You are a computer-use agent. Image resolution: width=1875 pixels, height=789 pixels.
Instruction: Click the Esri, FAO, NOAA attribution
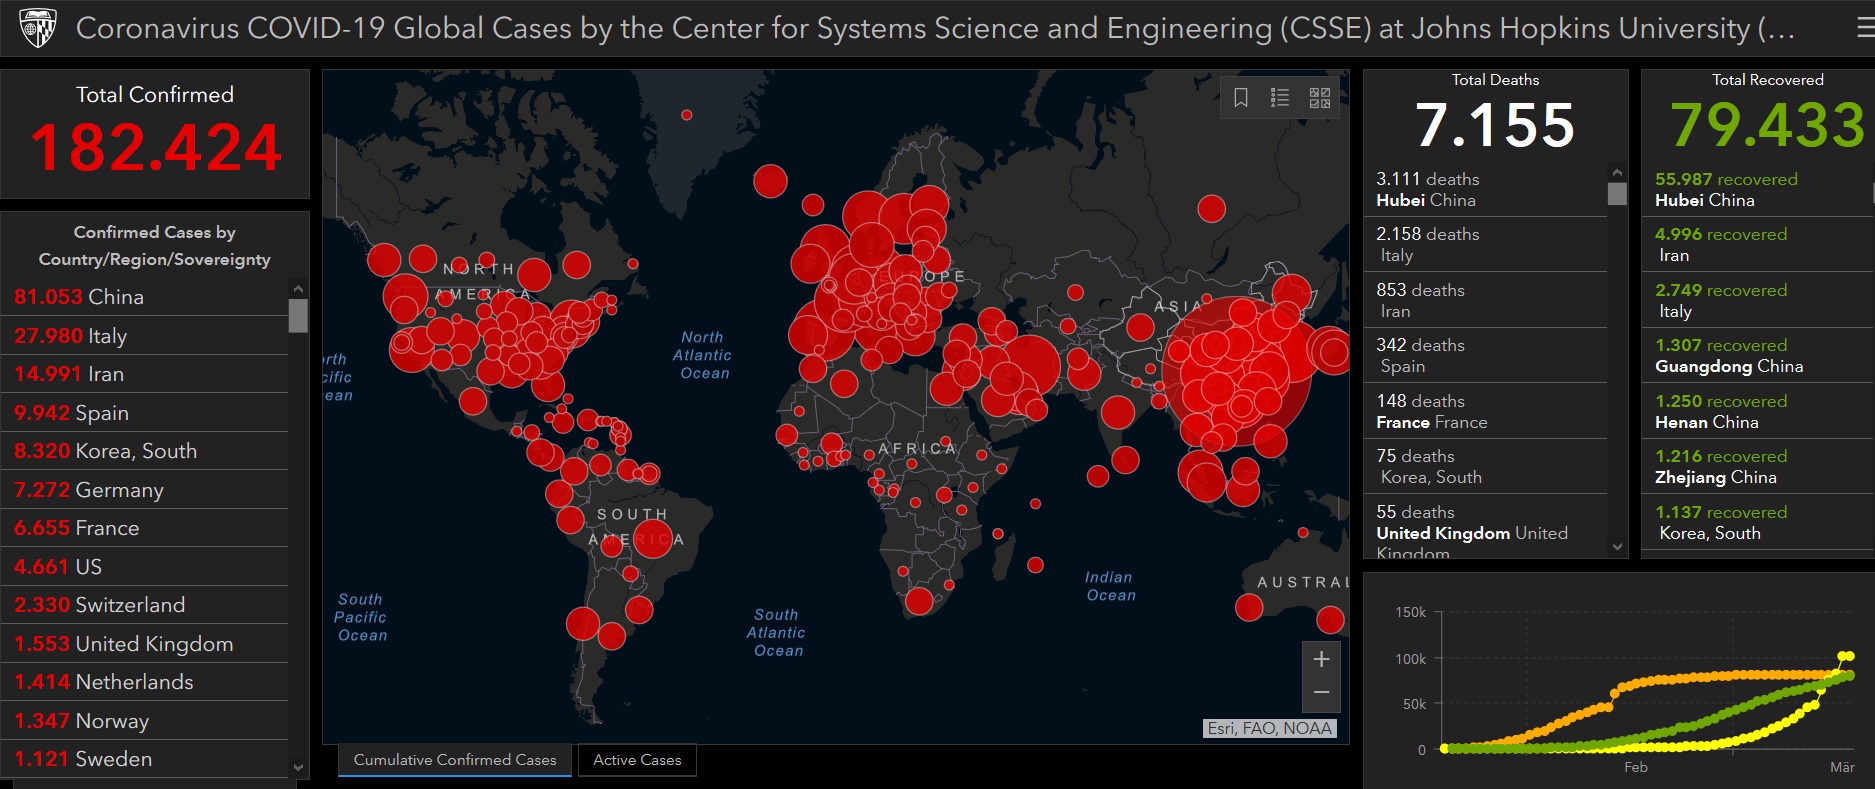pyautogui.click(x=1269, y=728)
